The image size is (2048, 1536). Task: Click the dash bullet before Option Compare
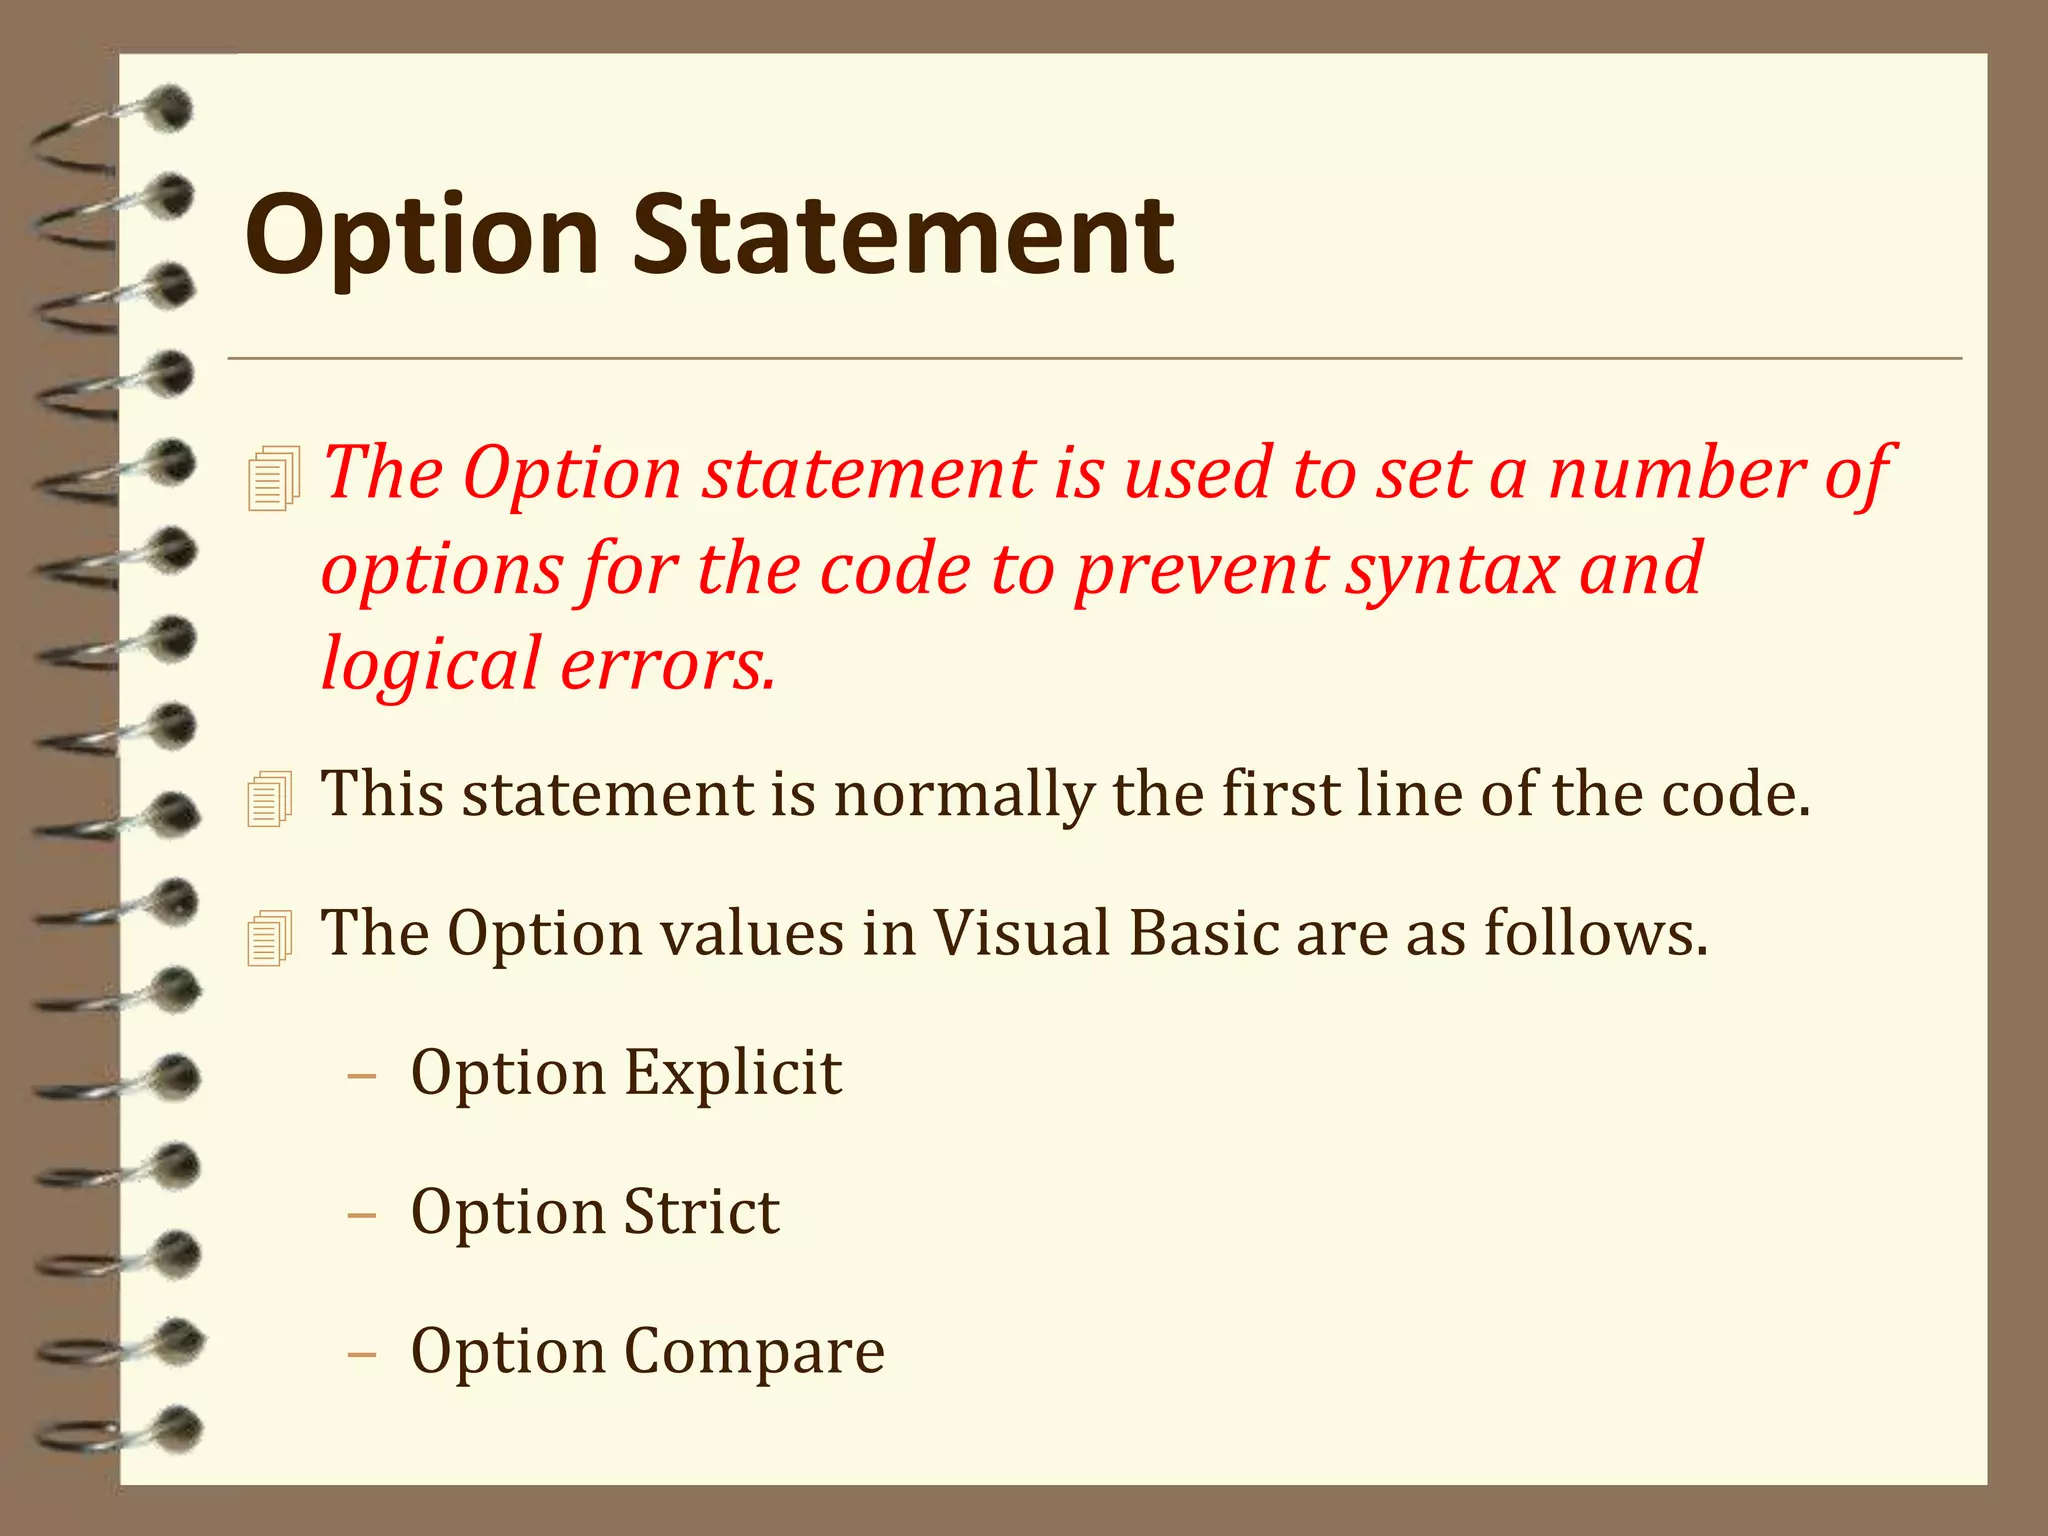point(361,1354)
